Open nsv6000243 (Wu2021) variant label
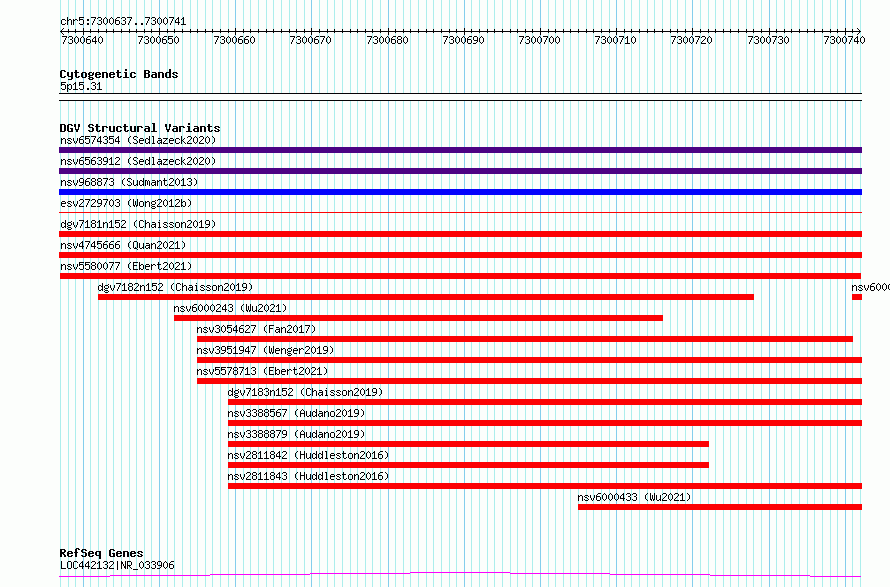This screenshot has width=890, height=587. click(x=230, y=308)
